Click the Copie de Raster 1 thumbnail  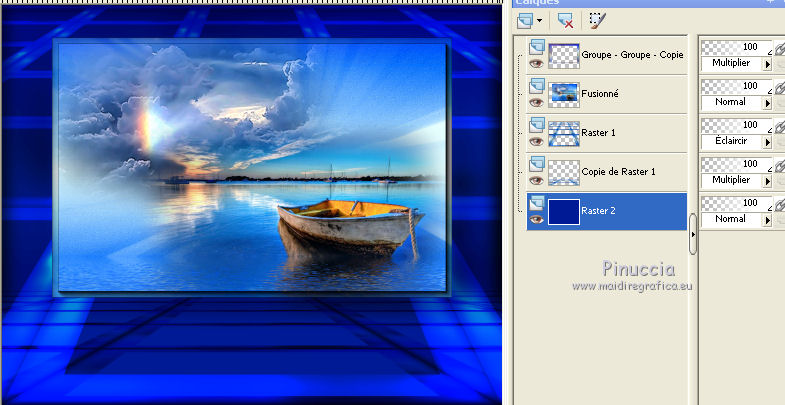[564, 173]
